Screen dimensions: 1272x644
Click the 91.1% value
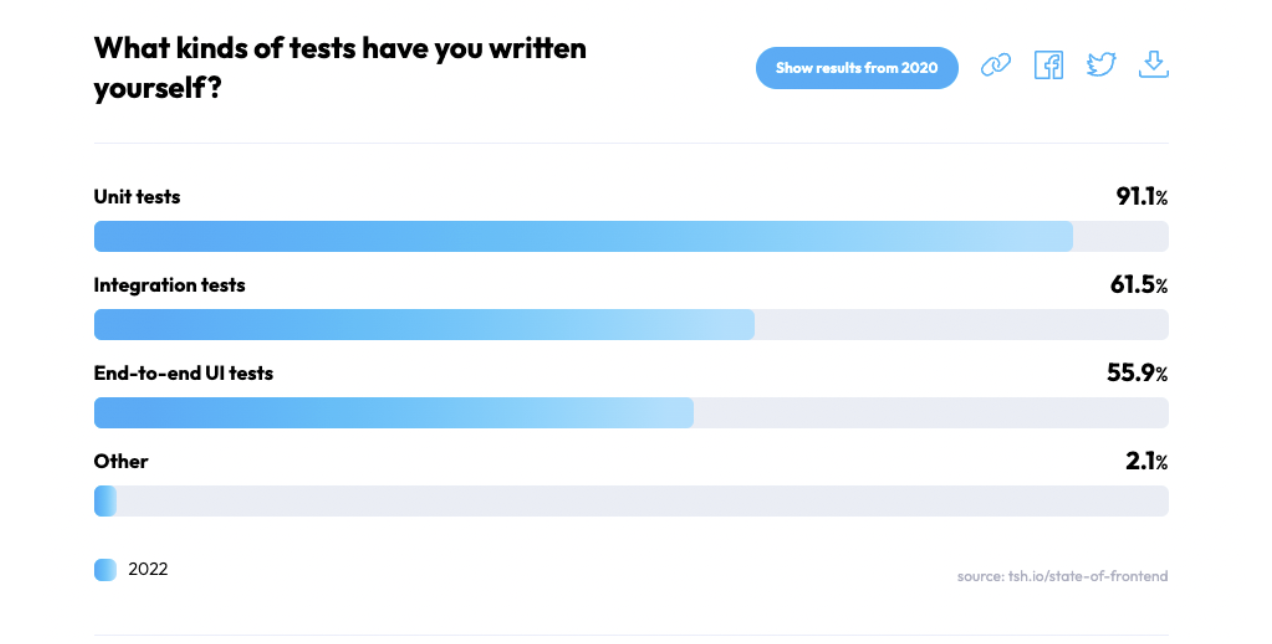1142,197
